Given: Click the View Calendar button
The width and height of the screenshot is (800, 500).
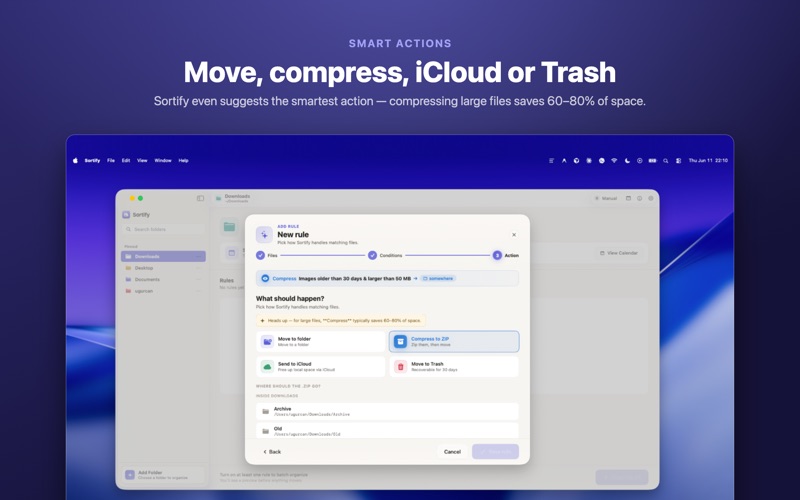Looking at the screenshot, I should 619,253.
